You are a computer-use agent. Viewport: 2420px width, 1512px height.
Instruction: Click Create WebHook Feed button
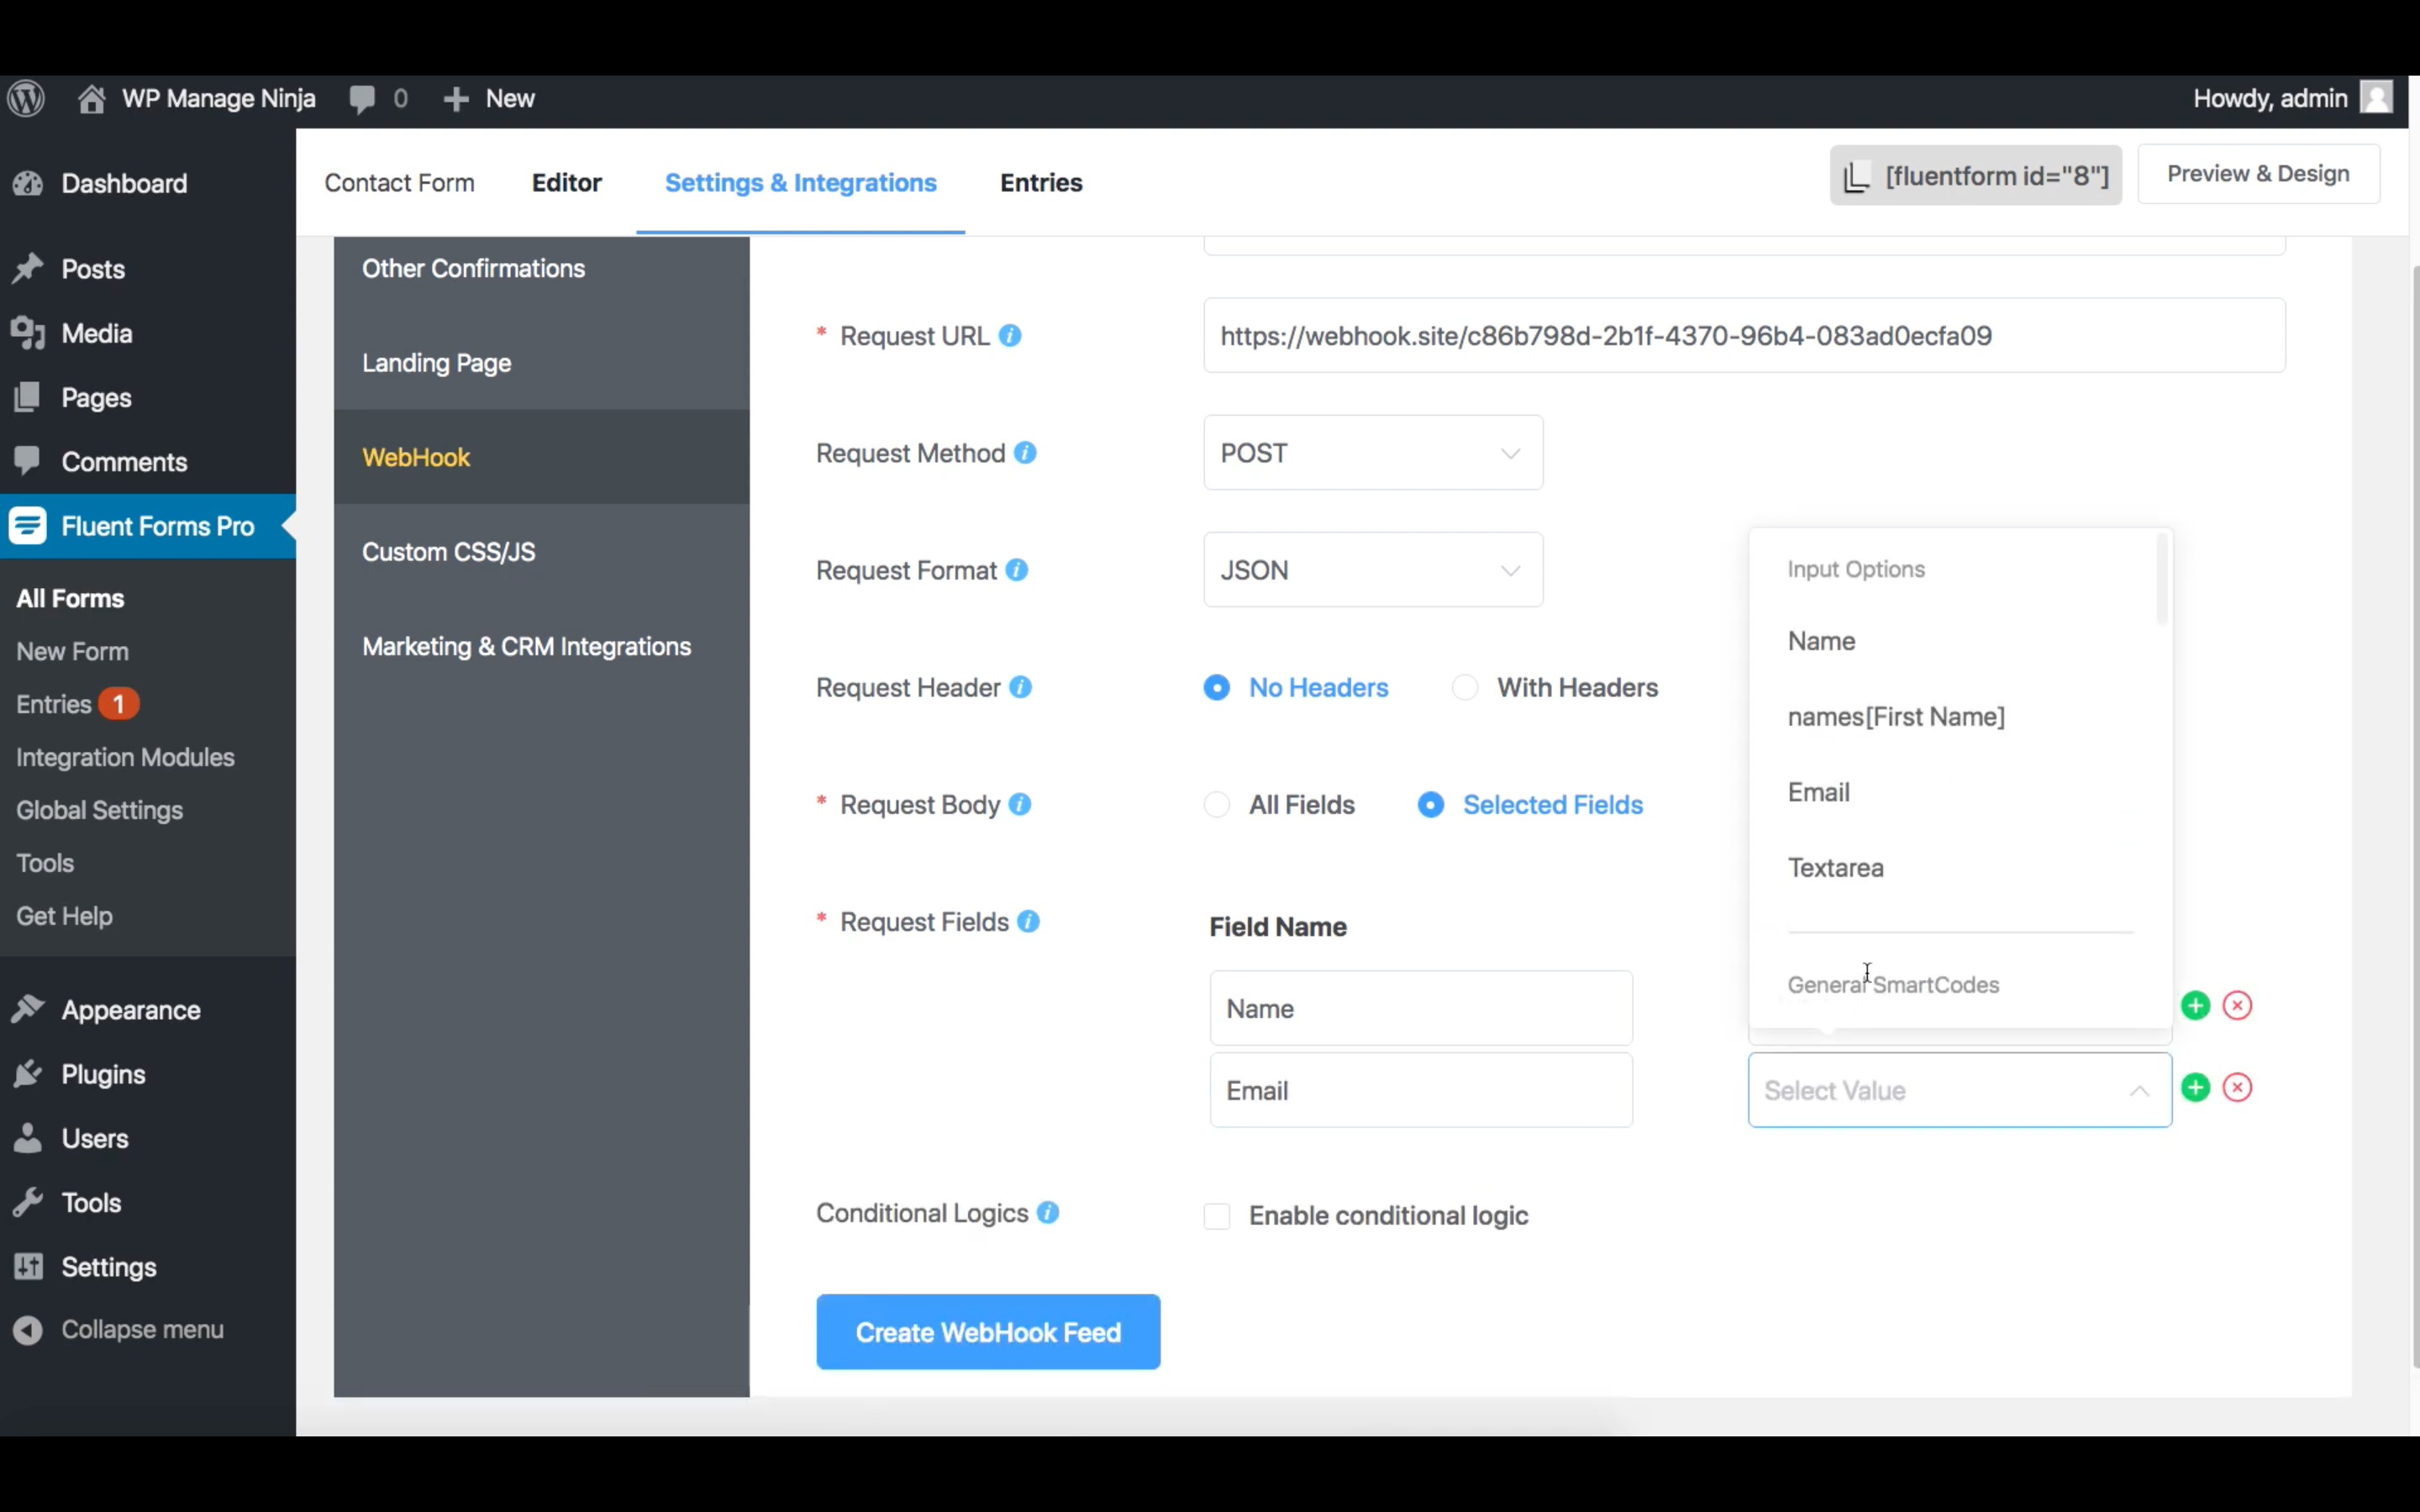(x=988, y=1332)
